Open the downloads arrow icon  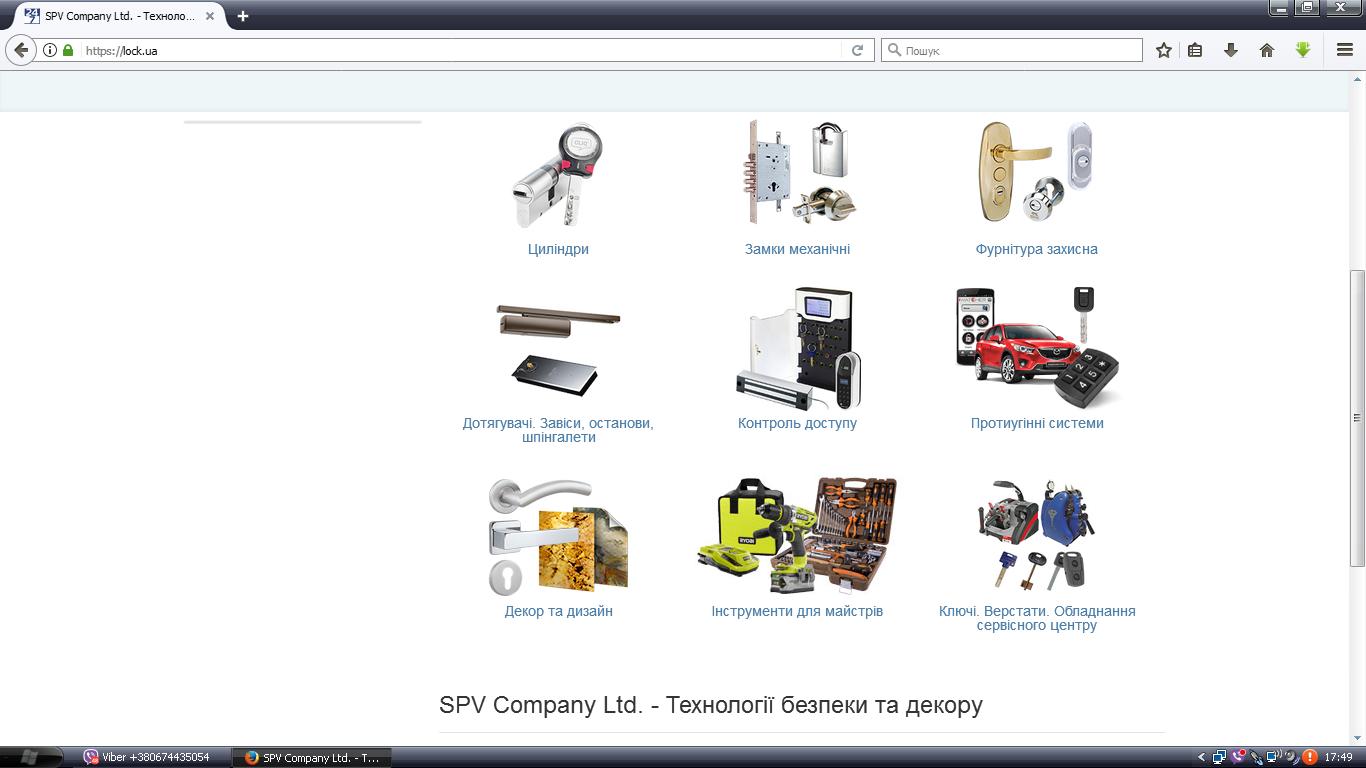1231,50
